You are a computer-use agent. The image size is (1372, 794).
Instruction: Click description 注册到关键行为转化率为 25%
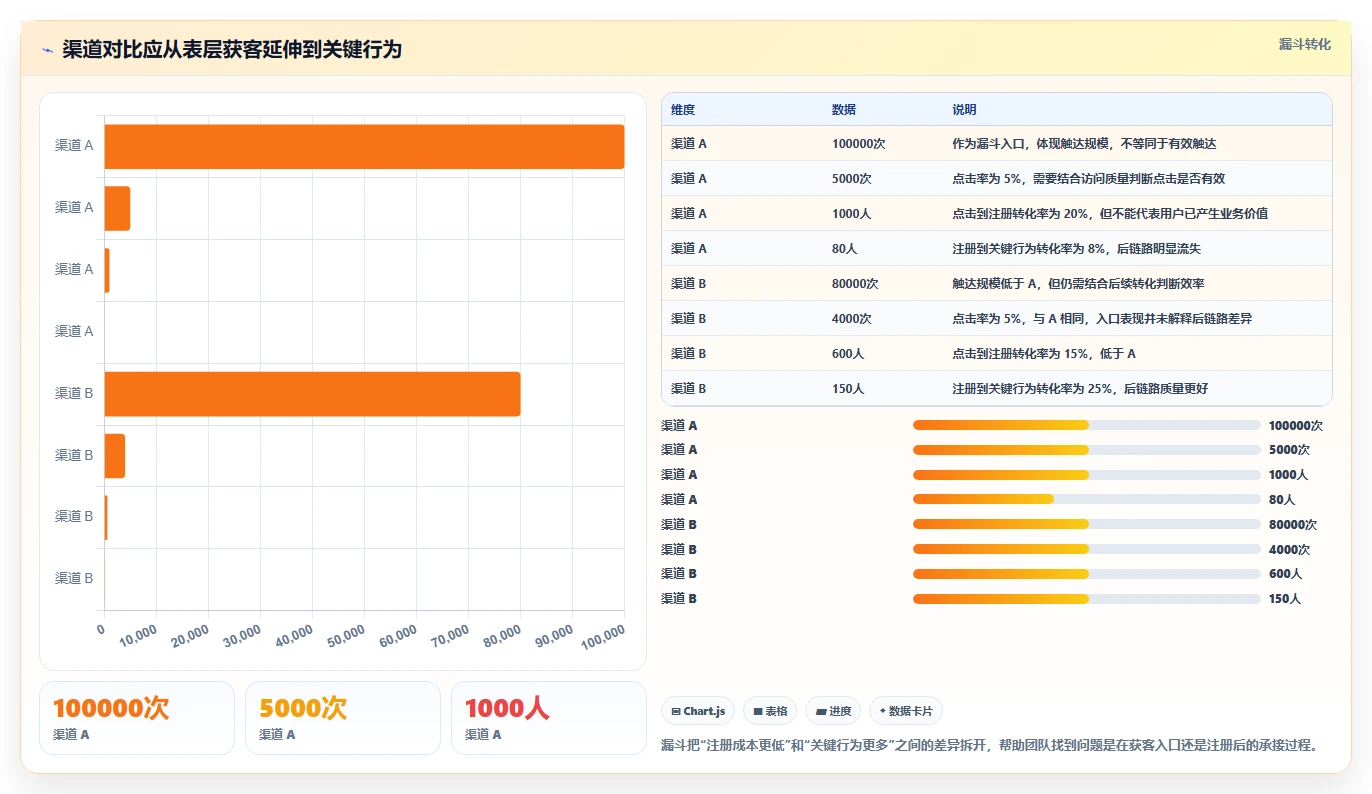[1080, 389]
